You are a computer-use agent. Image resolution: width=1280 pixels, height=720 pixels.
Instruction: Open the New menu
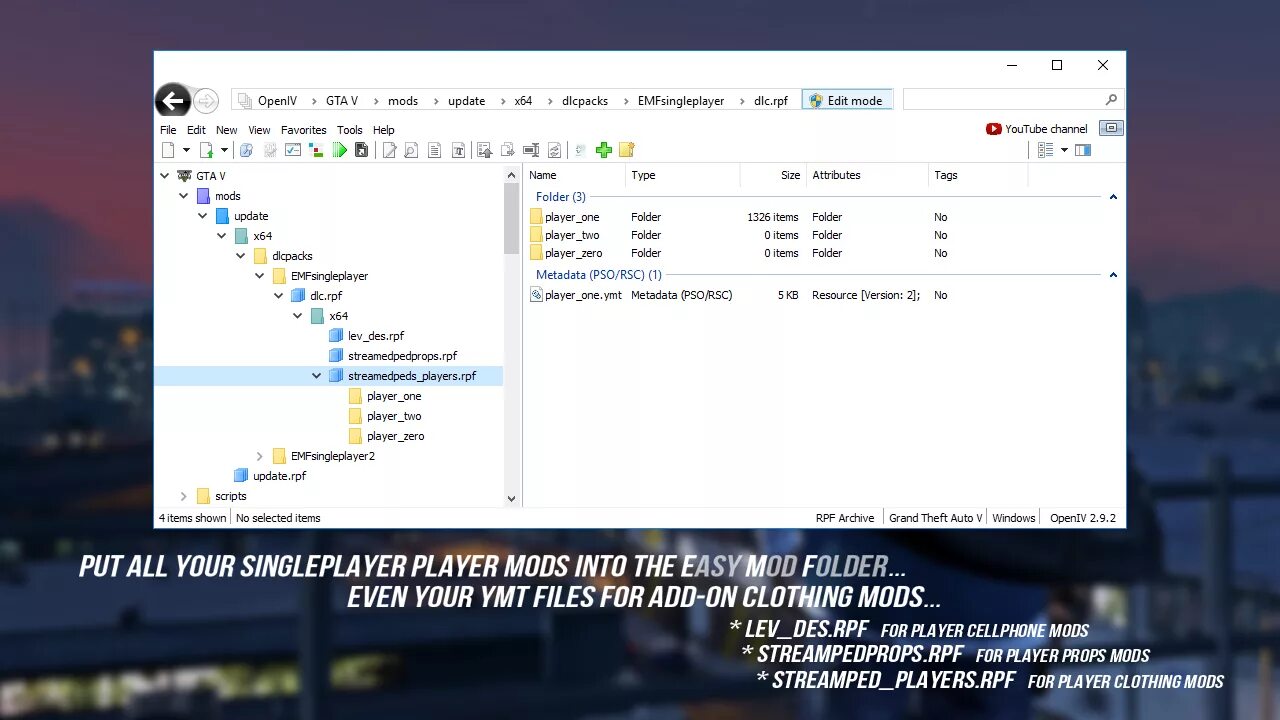pos(227,130)
